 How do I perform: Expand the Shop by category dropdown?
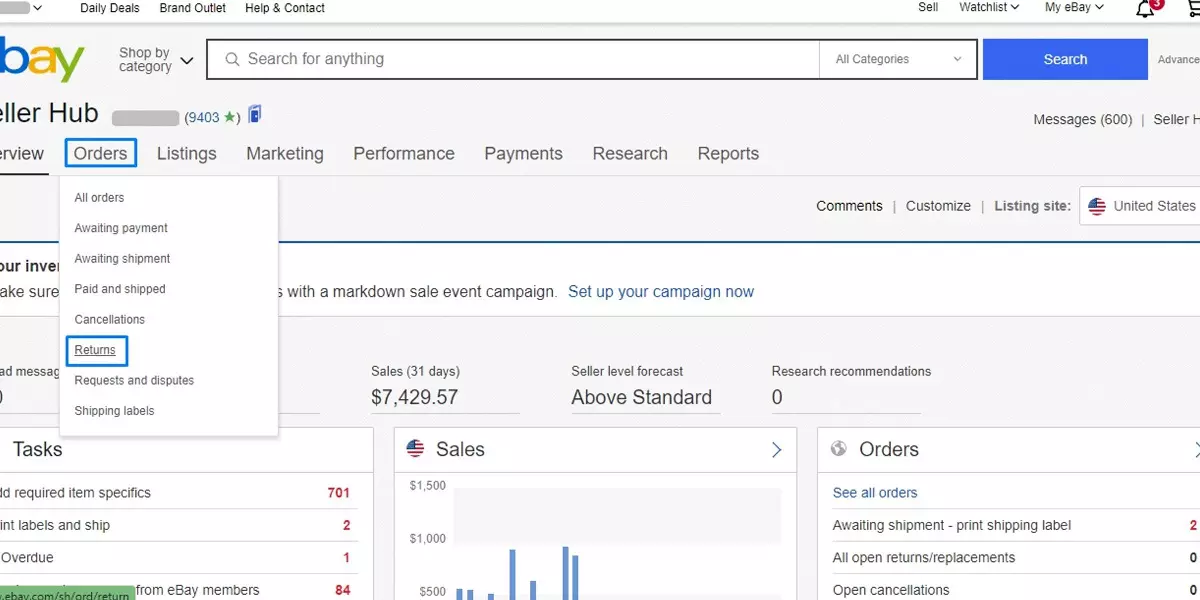(156, 60)
